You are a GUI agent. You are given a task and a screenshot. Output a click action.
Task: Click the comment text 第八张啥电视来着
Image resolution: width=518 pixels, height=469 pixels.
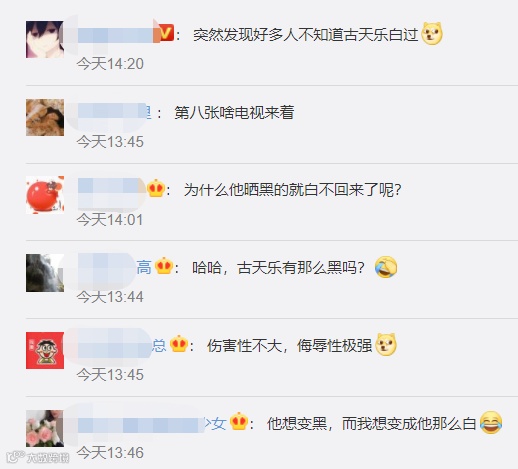click(x=234, y=112)
